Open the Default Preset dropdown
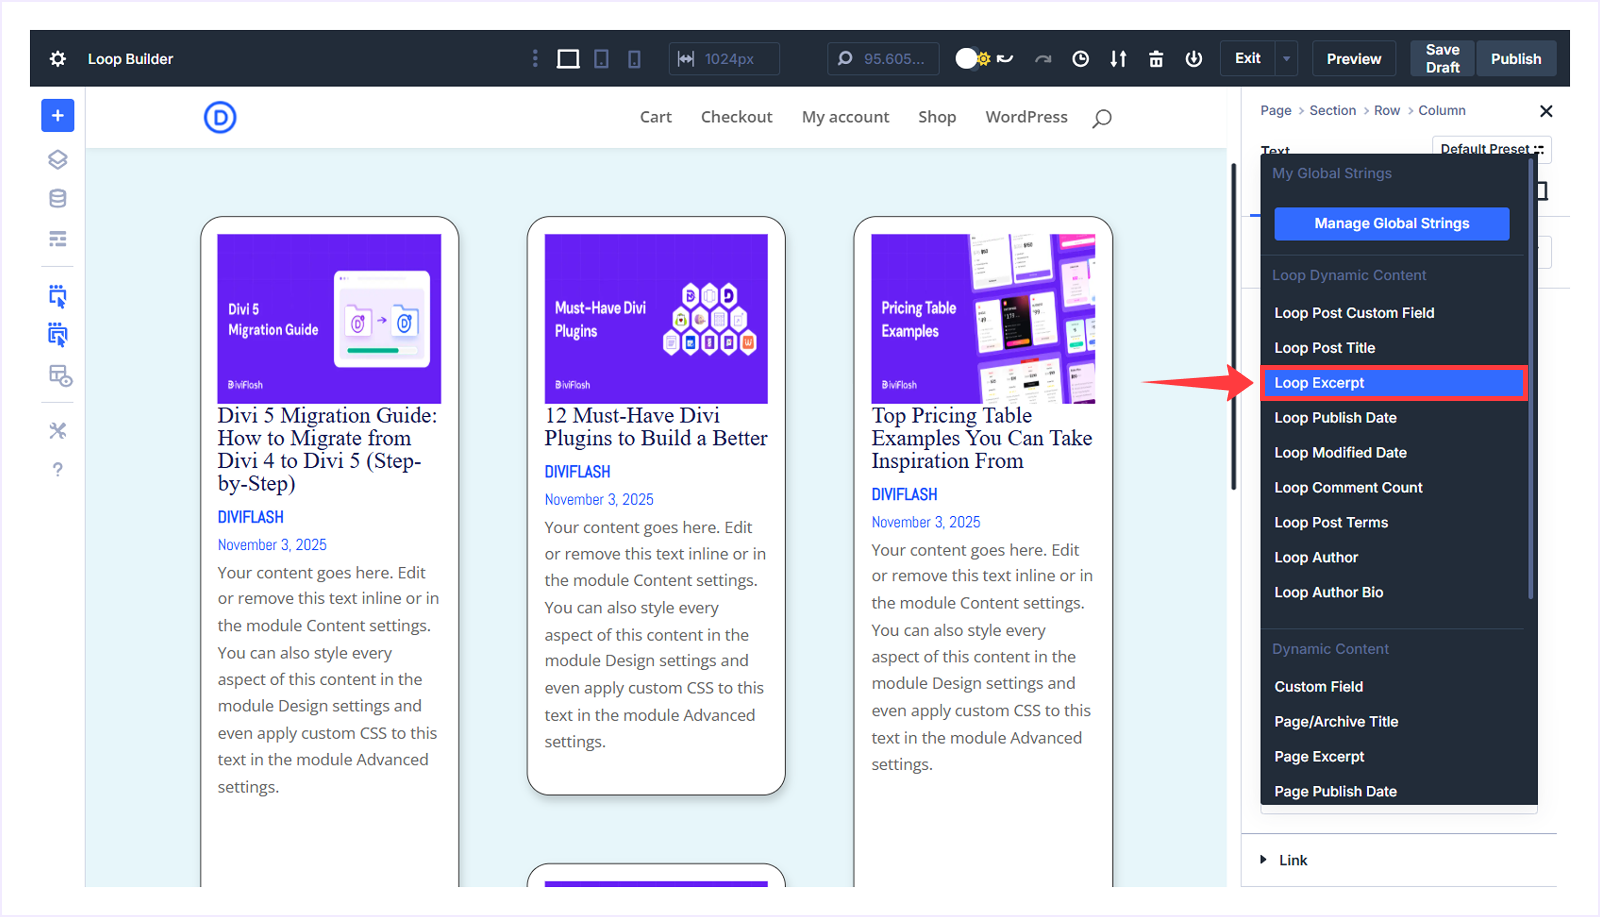The image size is (1600, 917). (x=1491, y=149)
